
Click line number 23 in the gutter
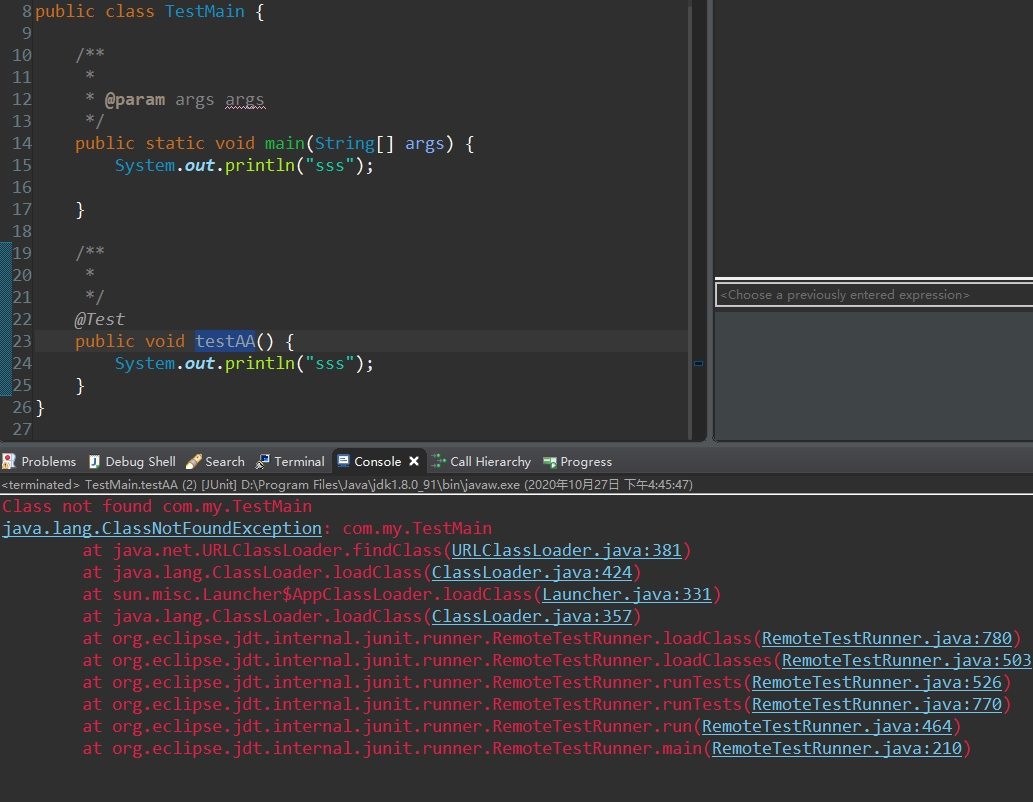pyautogui.click(x=22, y=341)
